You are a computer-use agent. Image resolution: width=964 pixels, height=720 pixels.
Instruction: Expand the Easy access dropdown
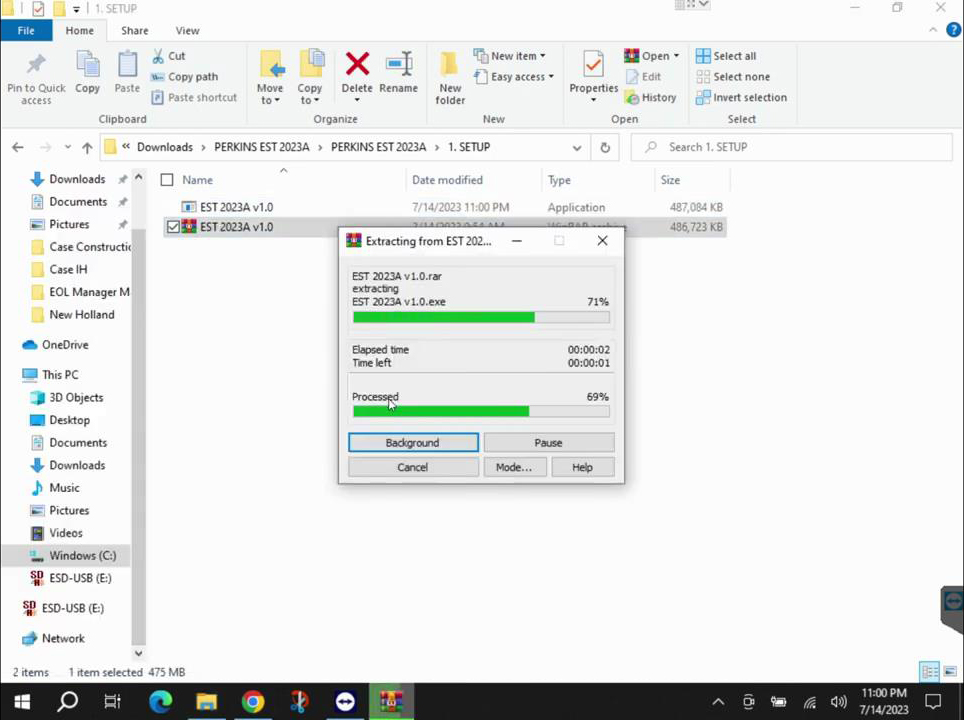click(x=513, y=77)
